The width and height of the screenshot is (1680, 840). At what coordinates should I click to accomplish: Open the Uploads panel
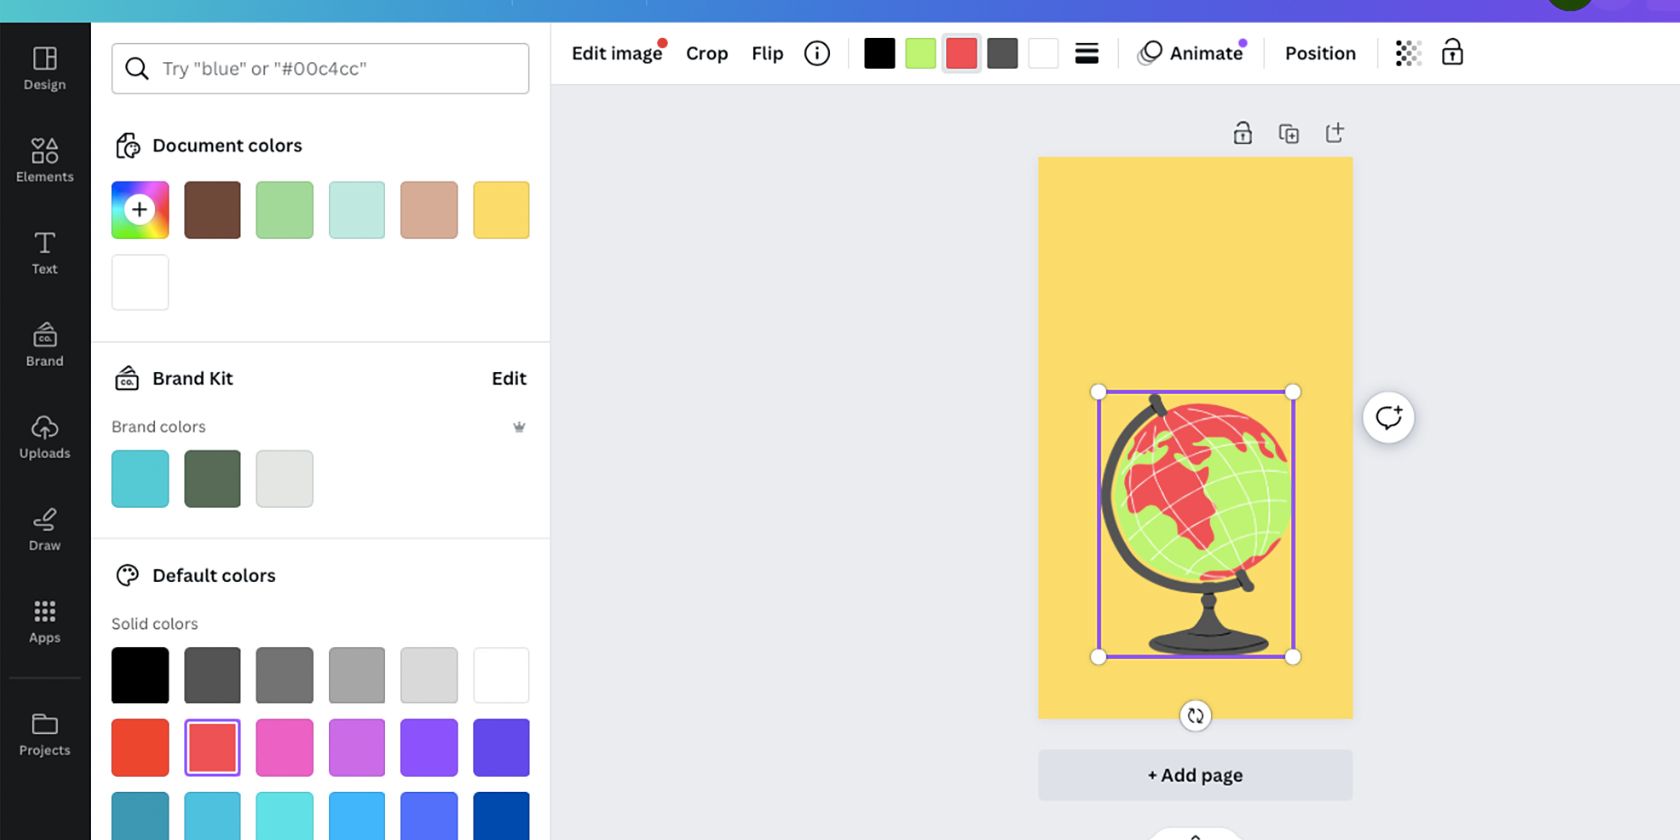45,437
